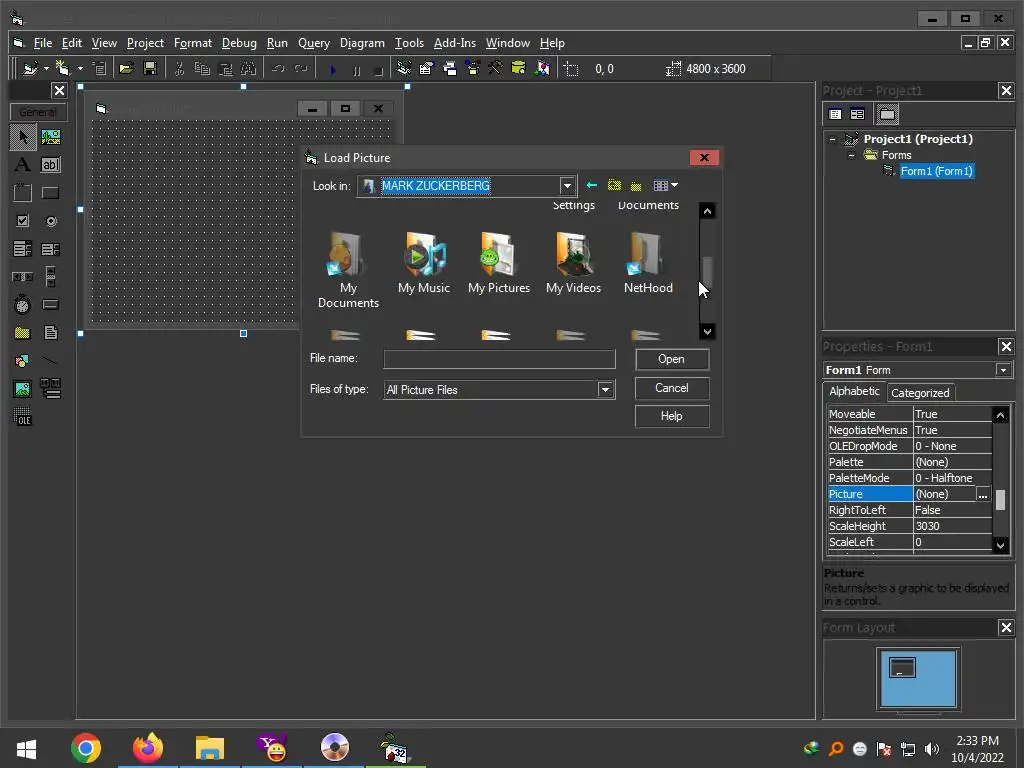Open the Form1 object dropdown in Properties

pos(1004,370)
